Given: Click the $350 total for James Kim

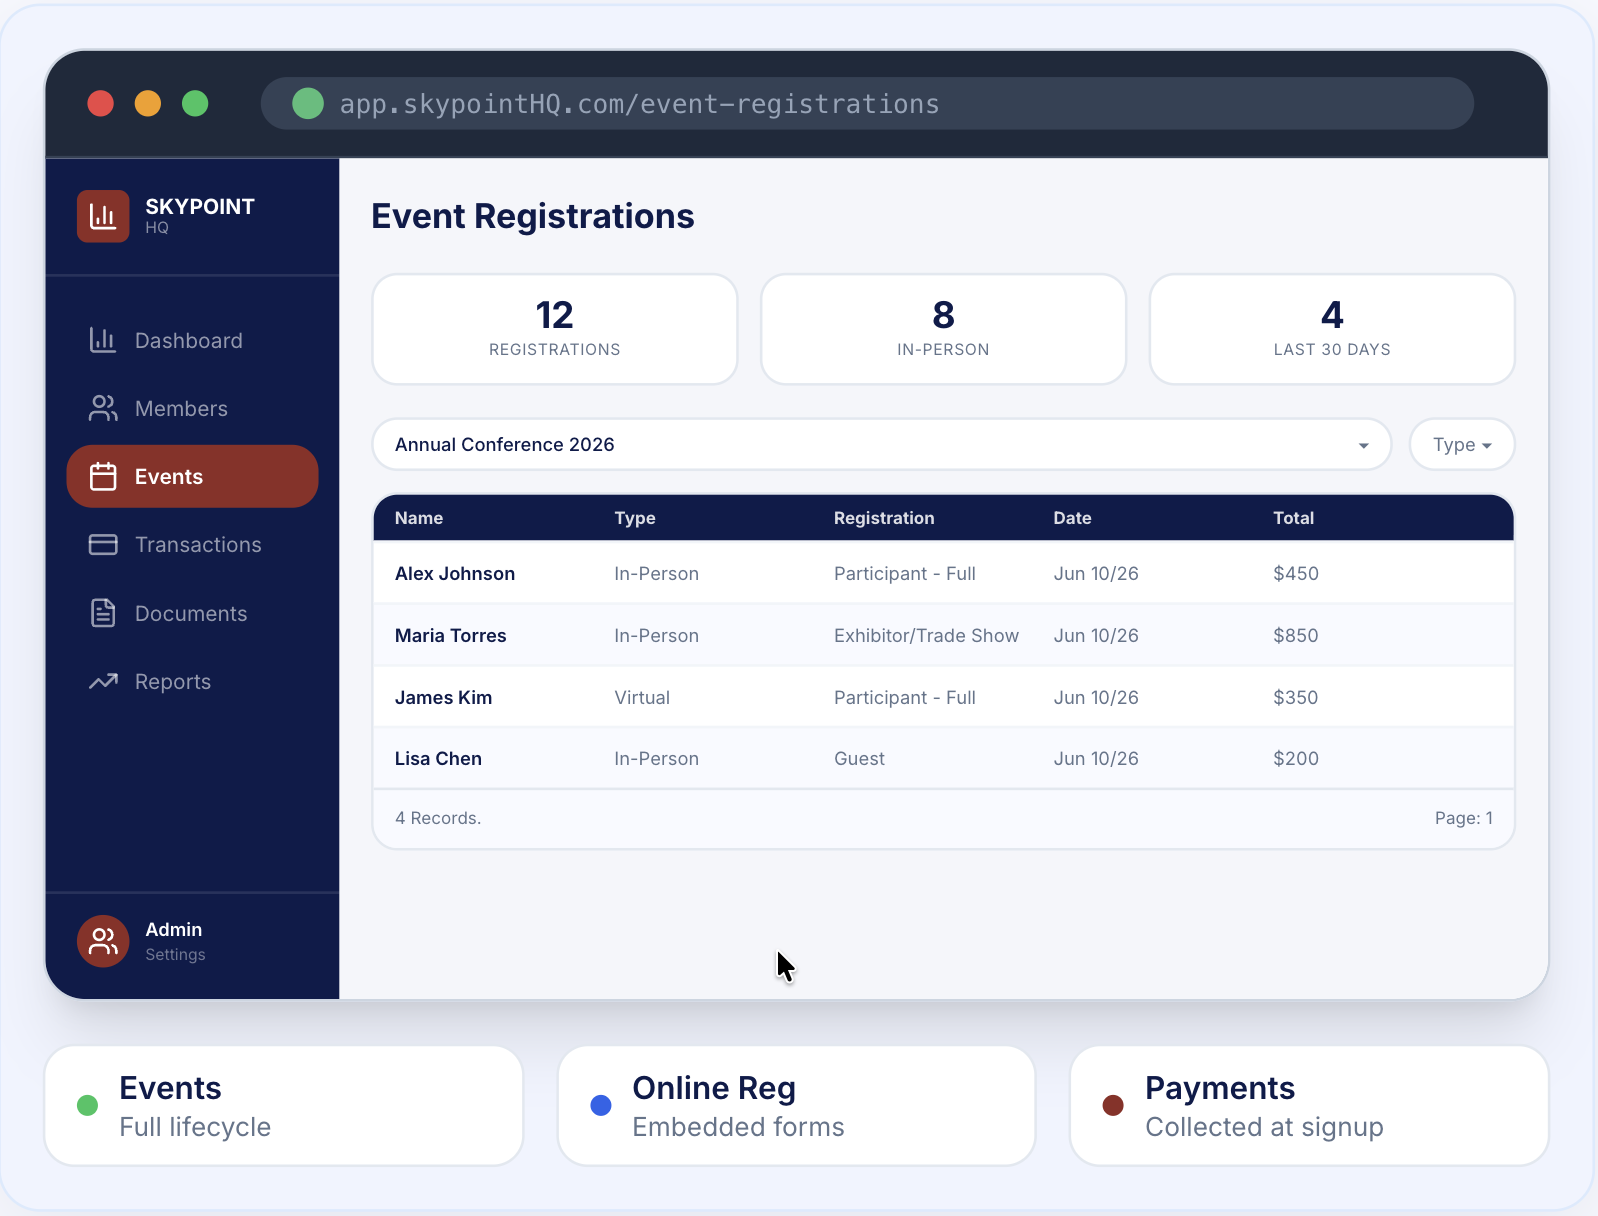Looking at the screenshot, I should click(x=1296, y=697).
